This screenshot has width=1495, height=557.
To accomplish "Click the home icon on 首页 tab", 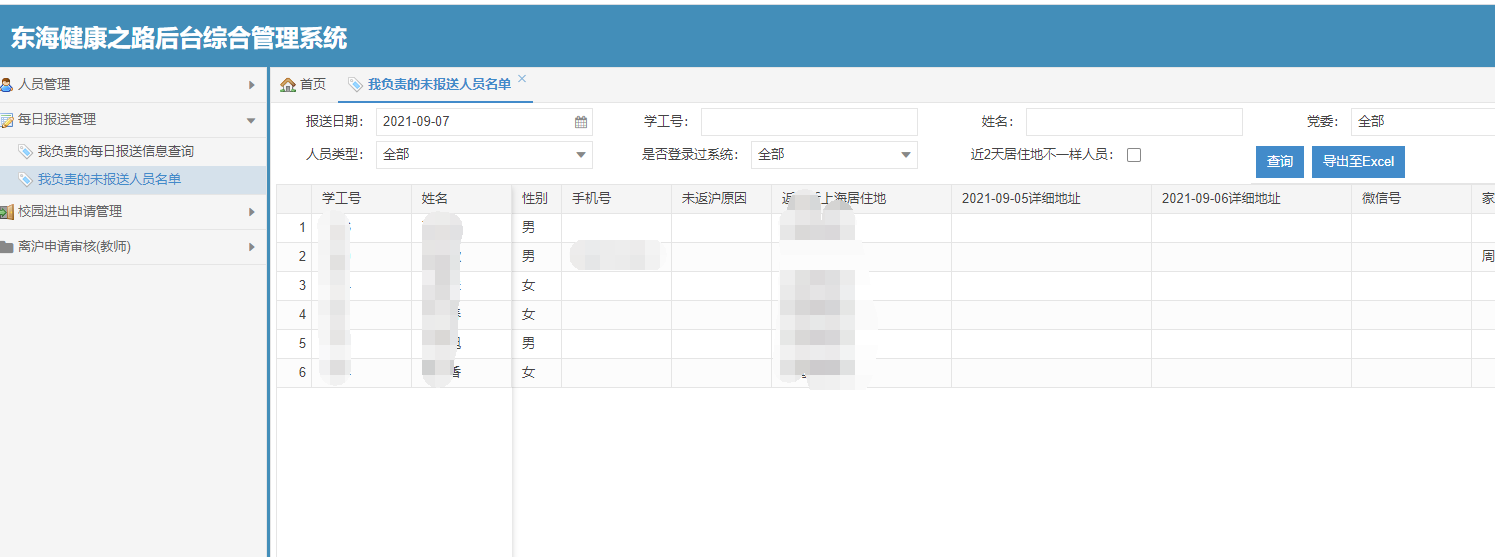I will pos(288,85).
